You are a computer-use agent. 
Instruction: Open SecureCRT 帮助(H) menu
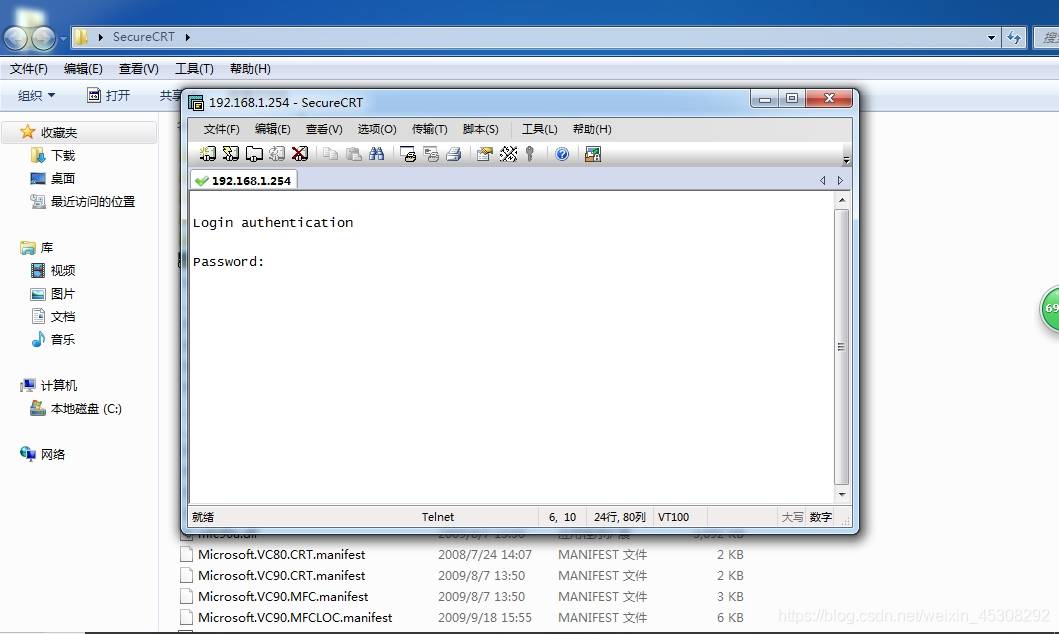592,129
